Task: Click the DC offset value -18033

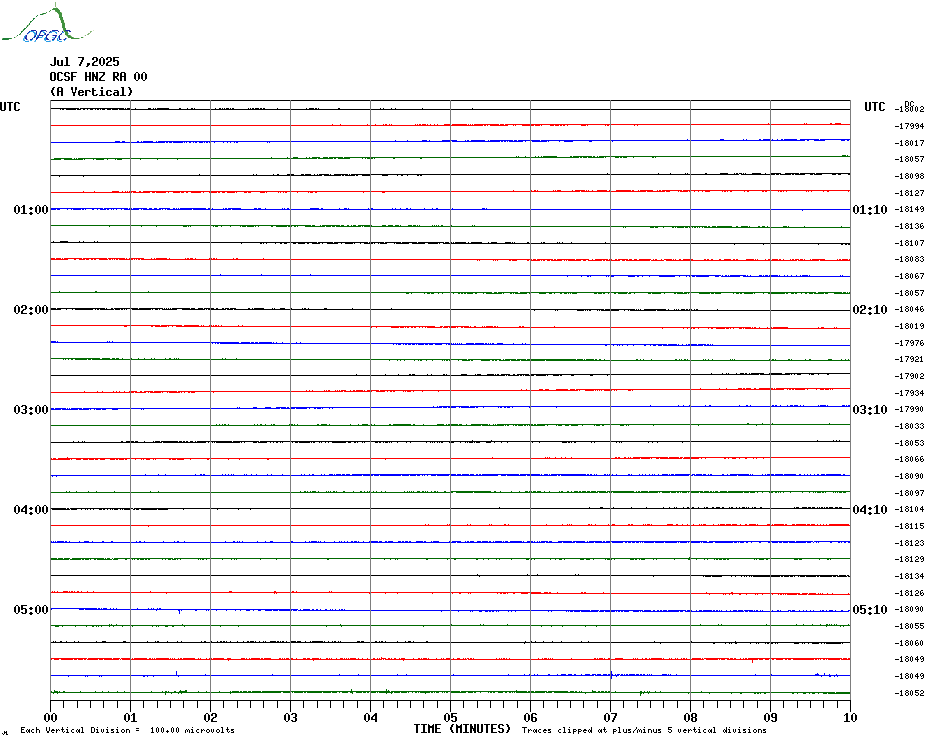Action: tap(909, 426)
